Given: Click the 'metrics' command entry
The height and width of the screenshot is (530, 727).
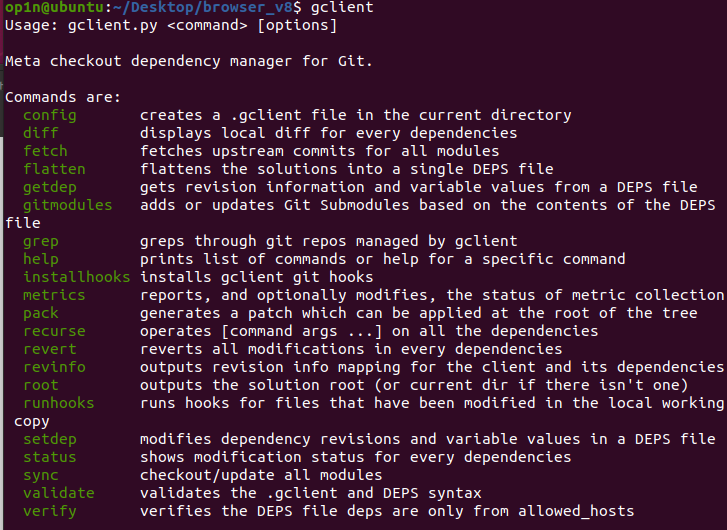Looking at the screenshot, I should pyautogui.click(x=54, y=295).
